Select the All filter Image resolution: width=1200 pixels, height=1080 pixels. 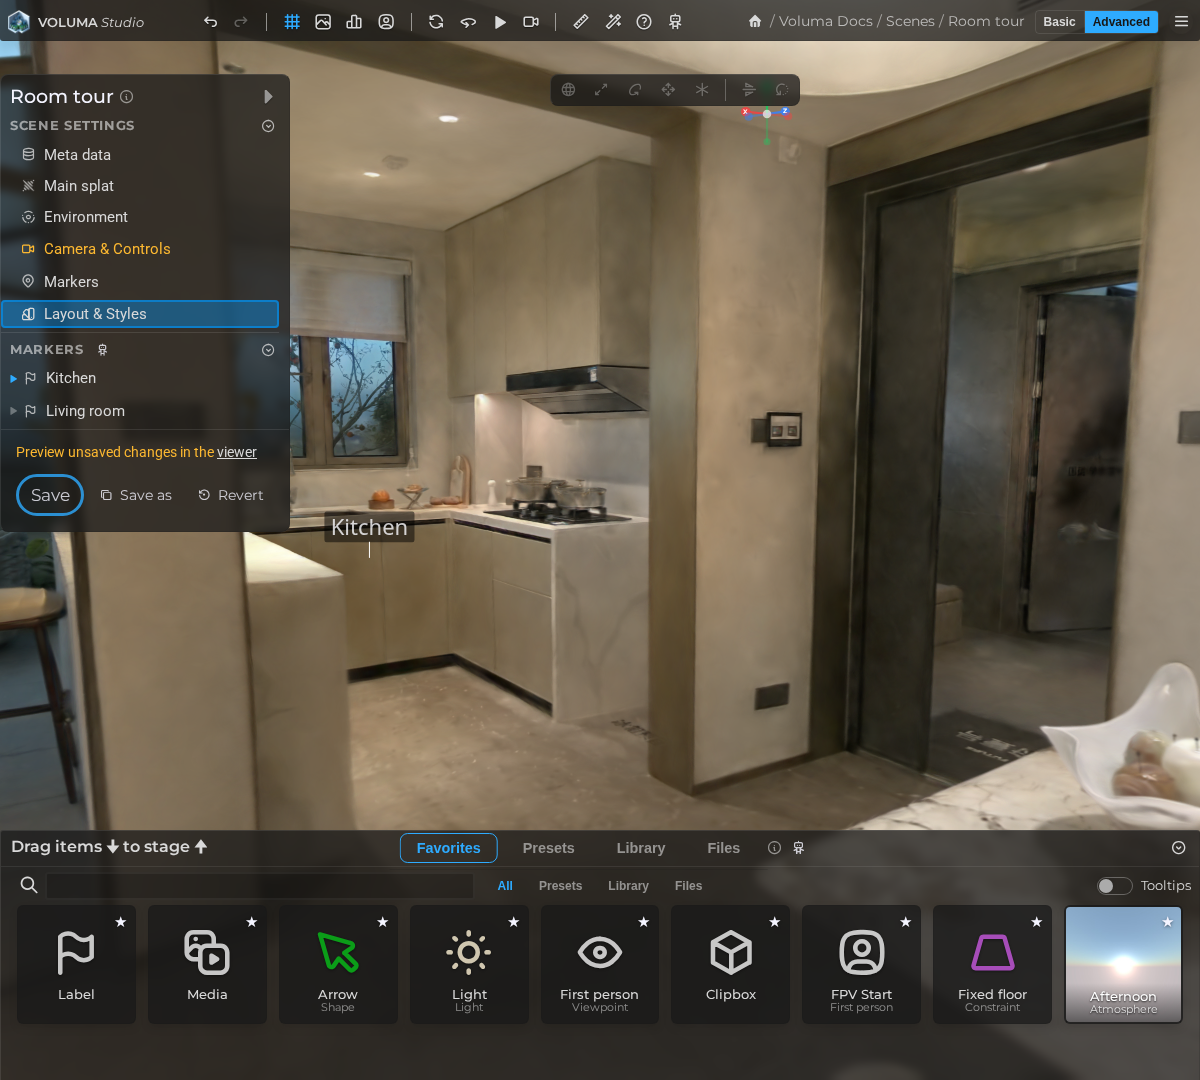coord(505,886)
